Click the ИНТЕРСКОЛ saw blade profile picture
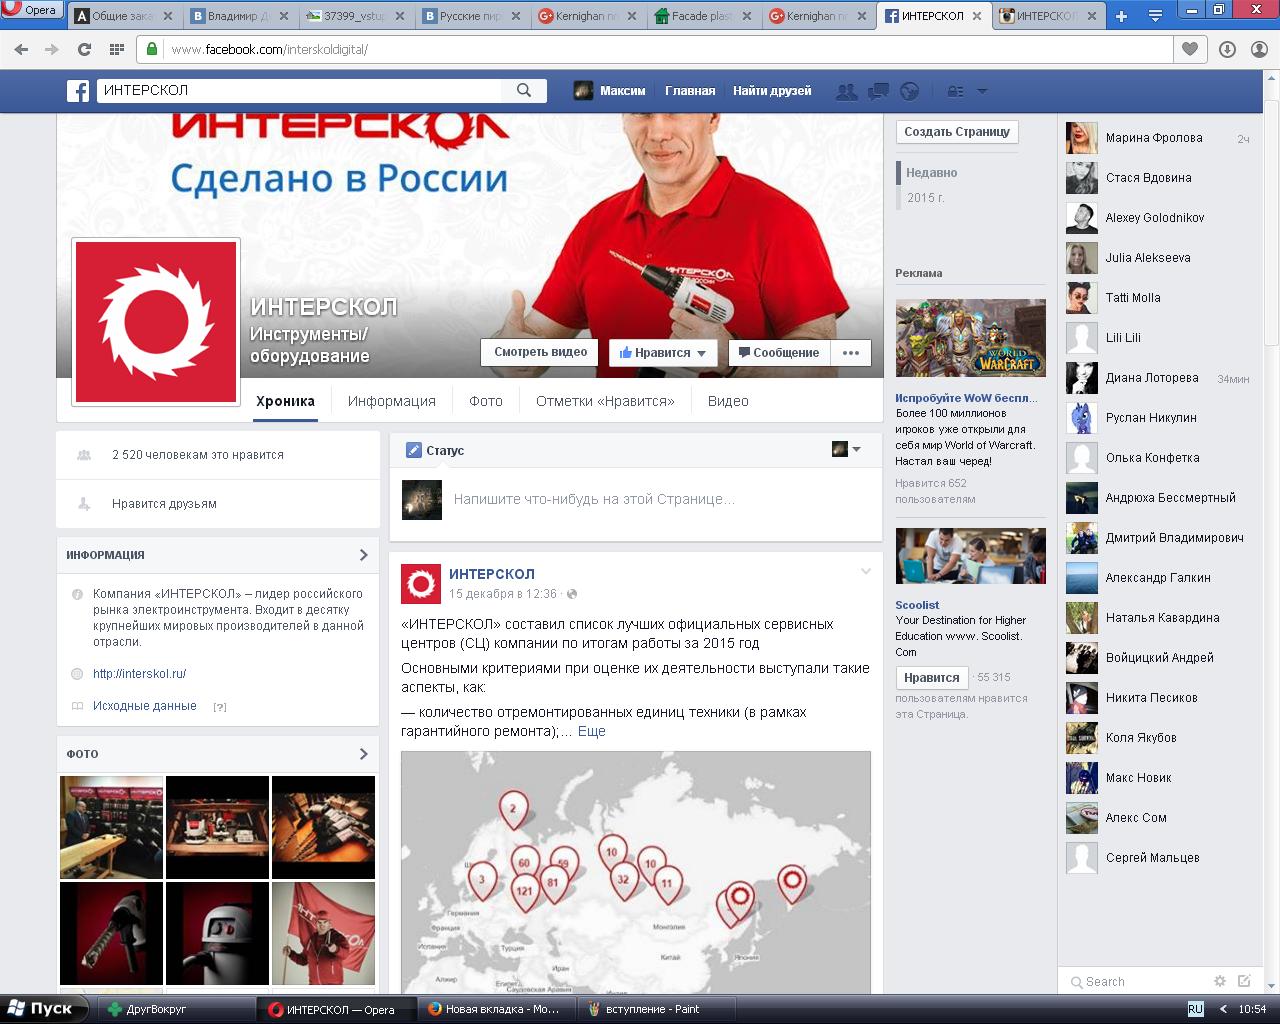The width and height of the screenshot is (1280, 1024). point(156,322)
